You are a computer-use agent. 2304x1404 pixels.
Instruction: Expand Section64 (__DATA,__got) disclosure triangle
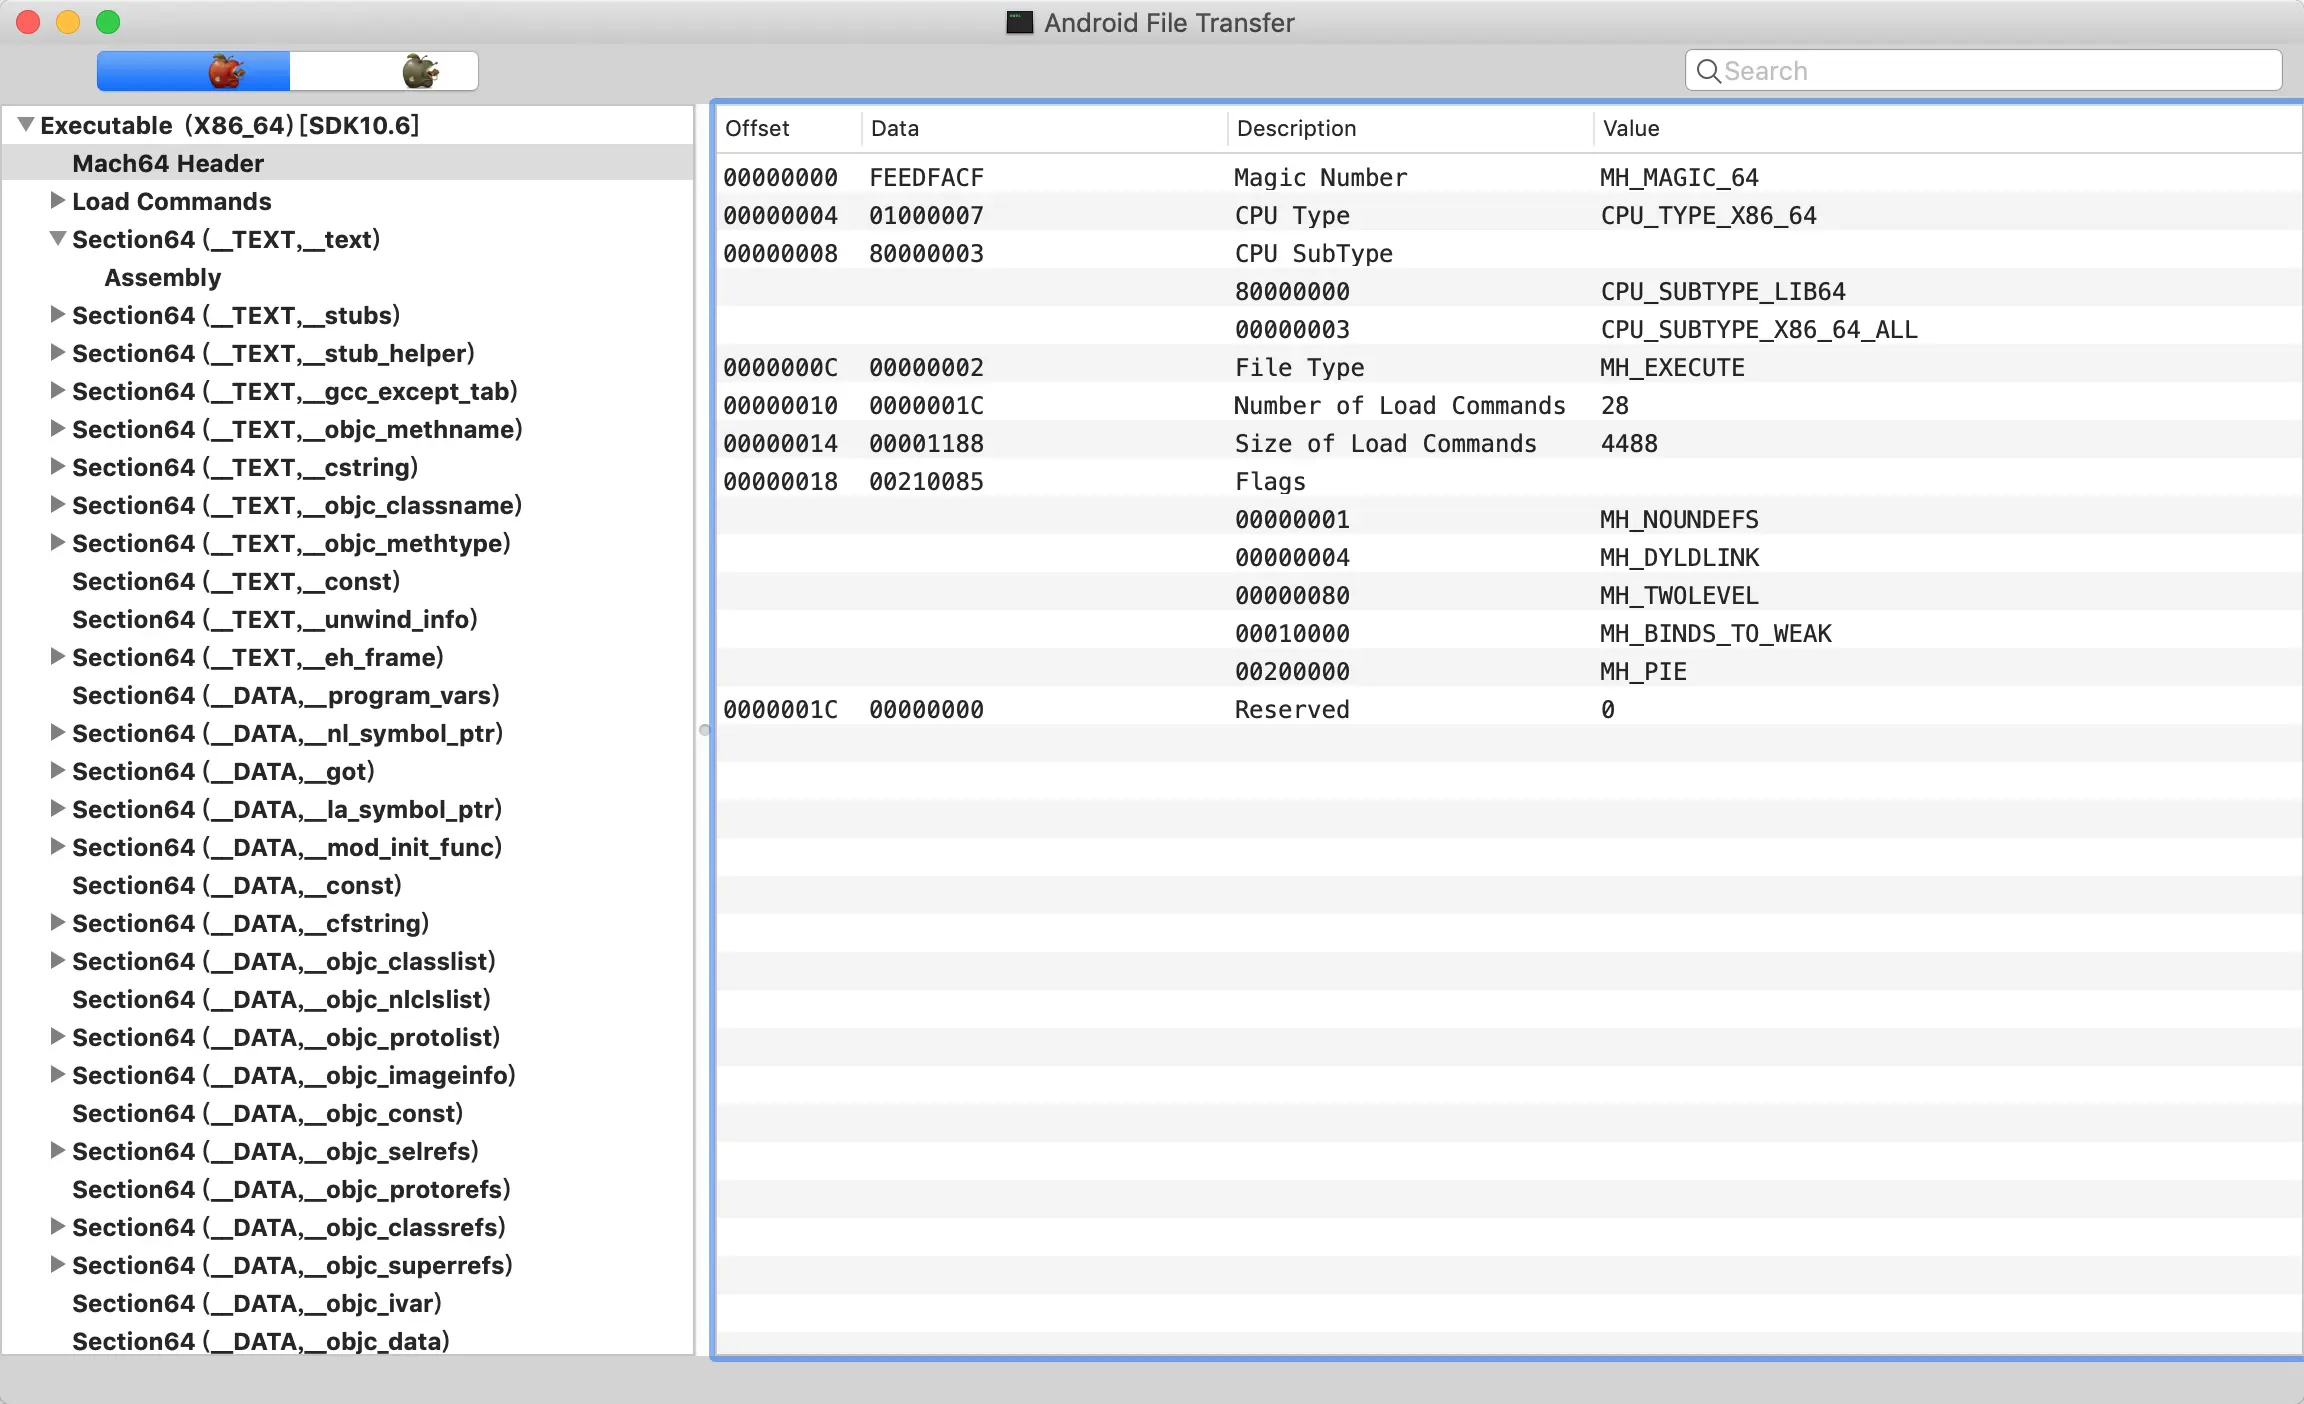(58, 771)
